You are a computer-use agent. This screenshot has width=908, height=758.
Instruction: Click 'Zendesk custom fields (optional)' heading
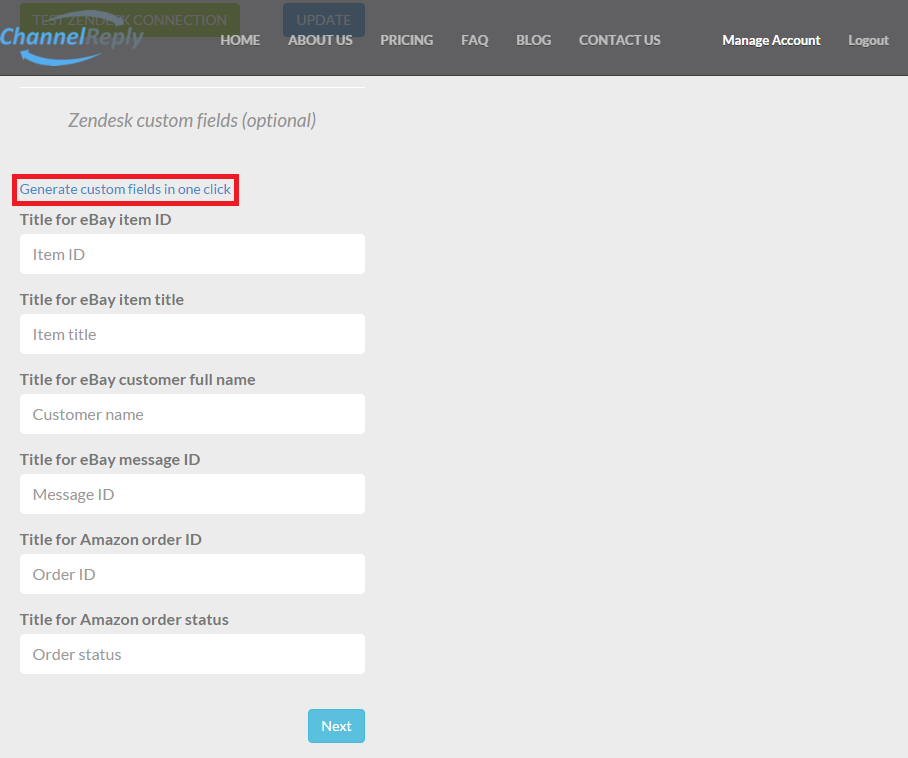(192, 120)
